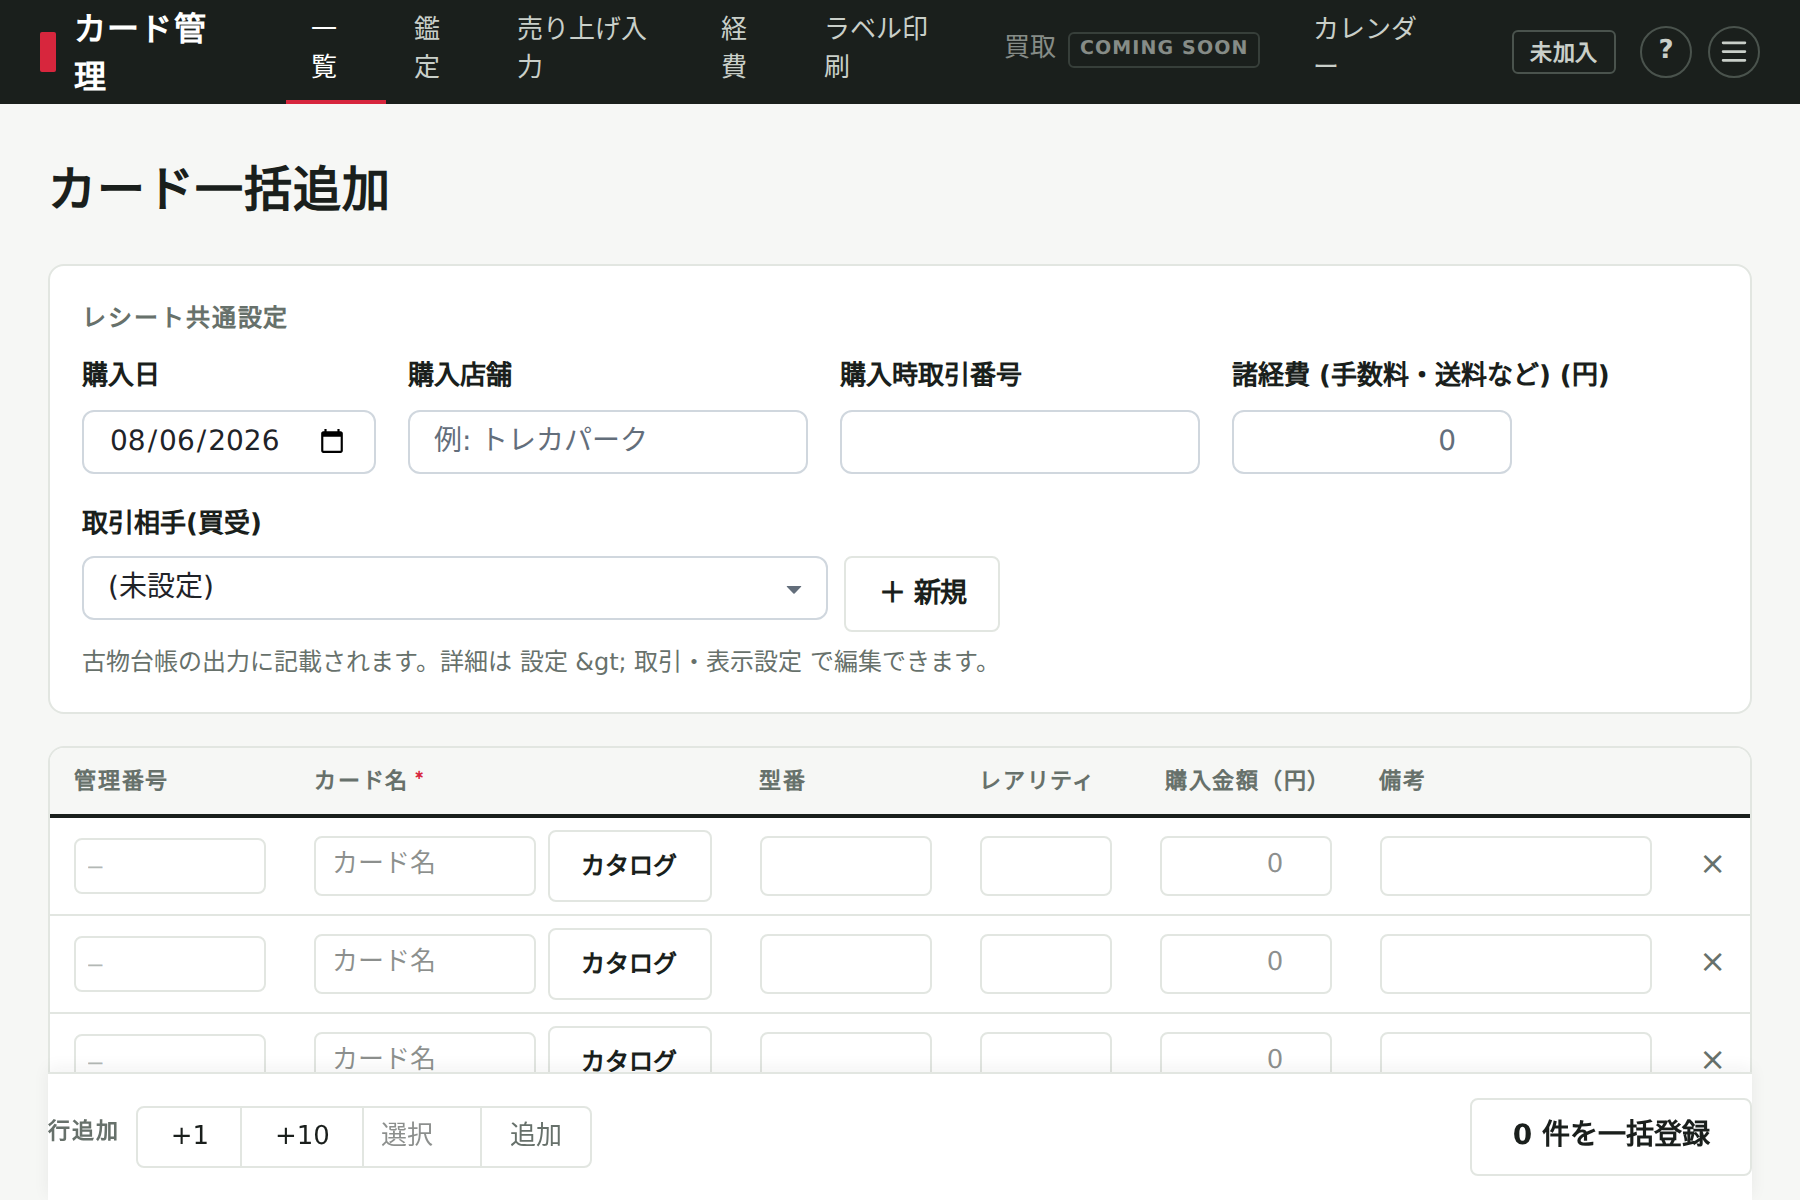The height and width of the screenshot is (1200, 1800).
Task: Open the ラベル印刷 tab
Action: coord(876,48)
